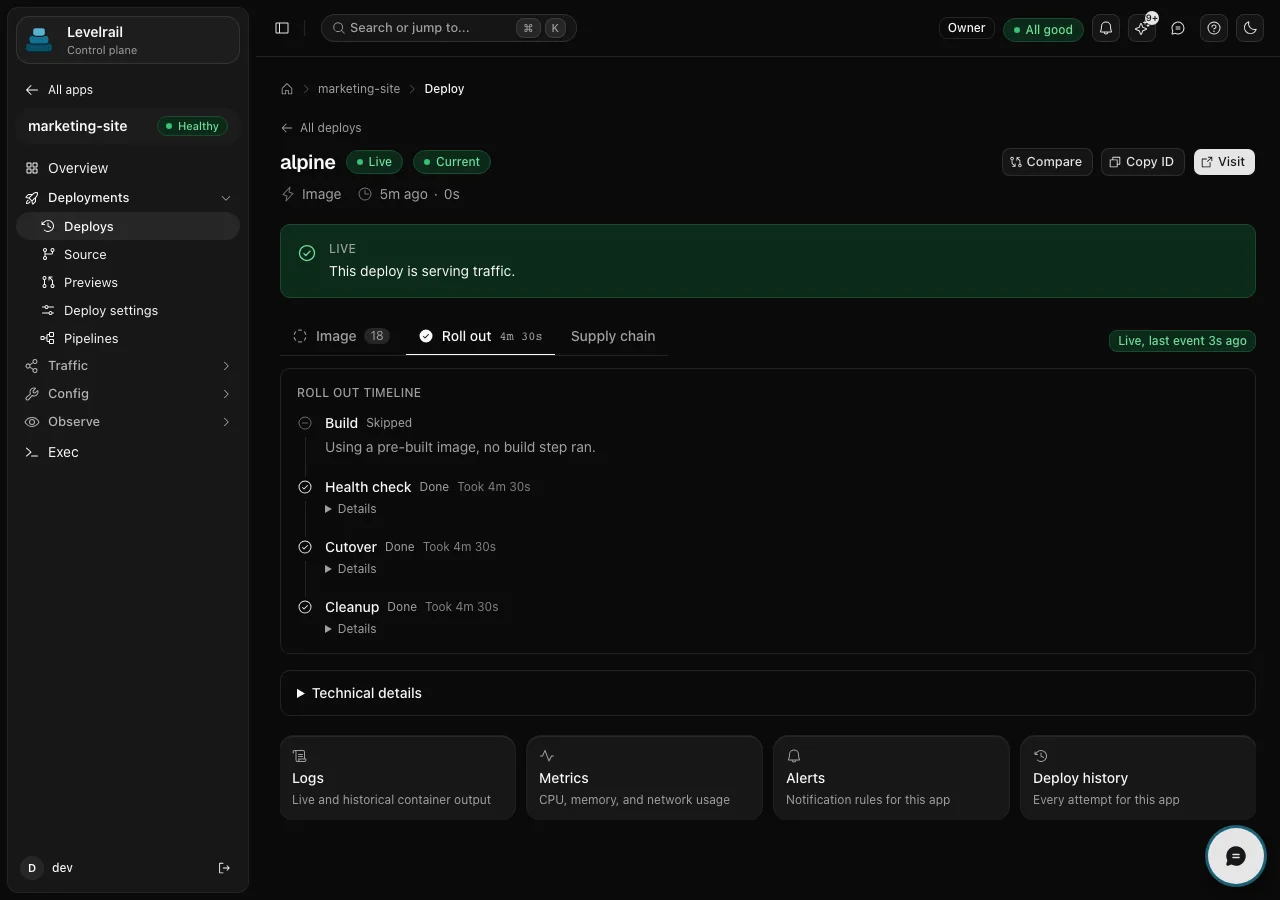Screen dimensions: 1280x900
Task: Open the Deploy history card
Action: point(1138,778)
